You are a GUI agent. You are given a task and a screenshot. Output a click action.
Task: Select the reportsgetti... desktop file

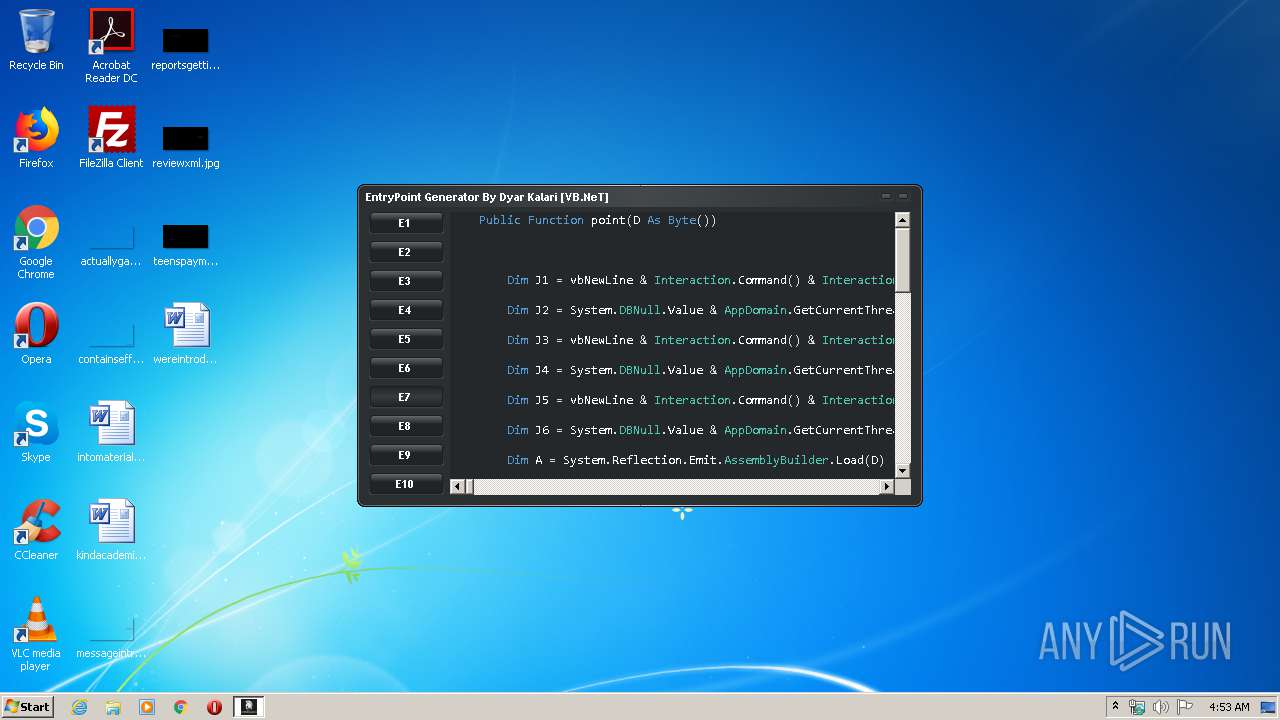click(185, 48)
